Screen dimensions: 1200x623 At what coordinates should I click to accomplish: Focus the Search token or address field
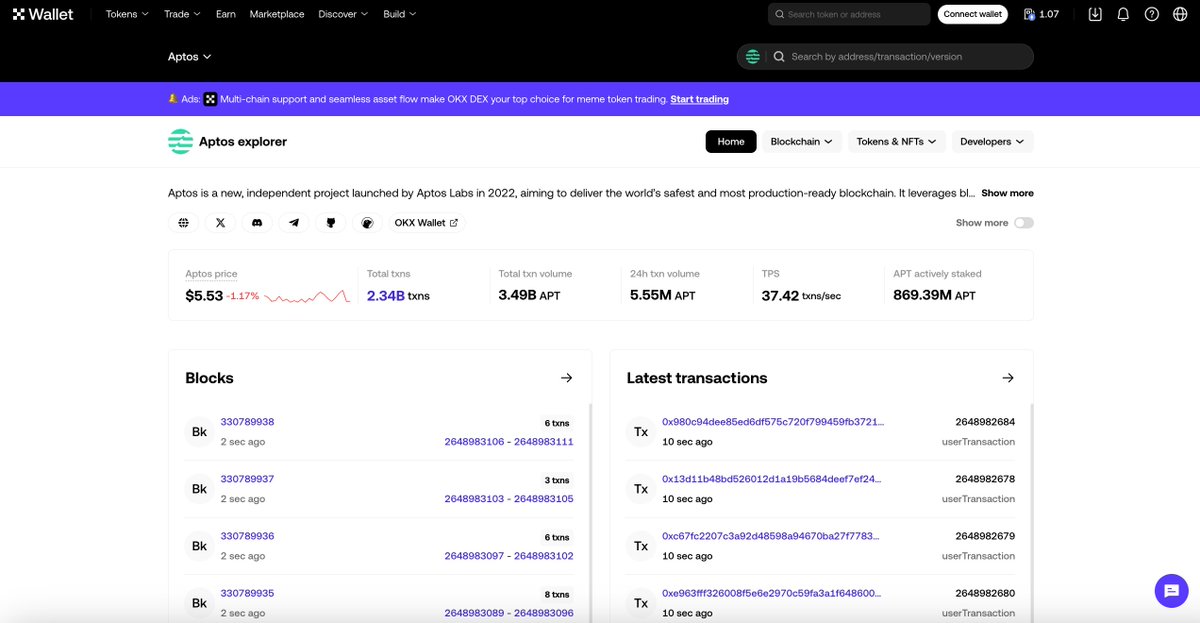[x=849, y=14]
